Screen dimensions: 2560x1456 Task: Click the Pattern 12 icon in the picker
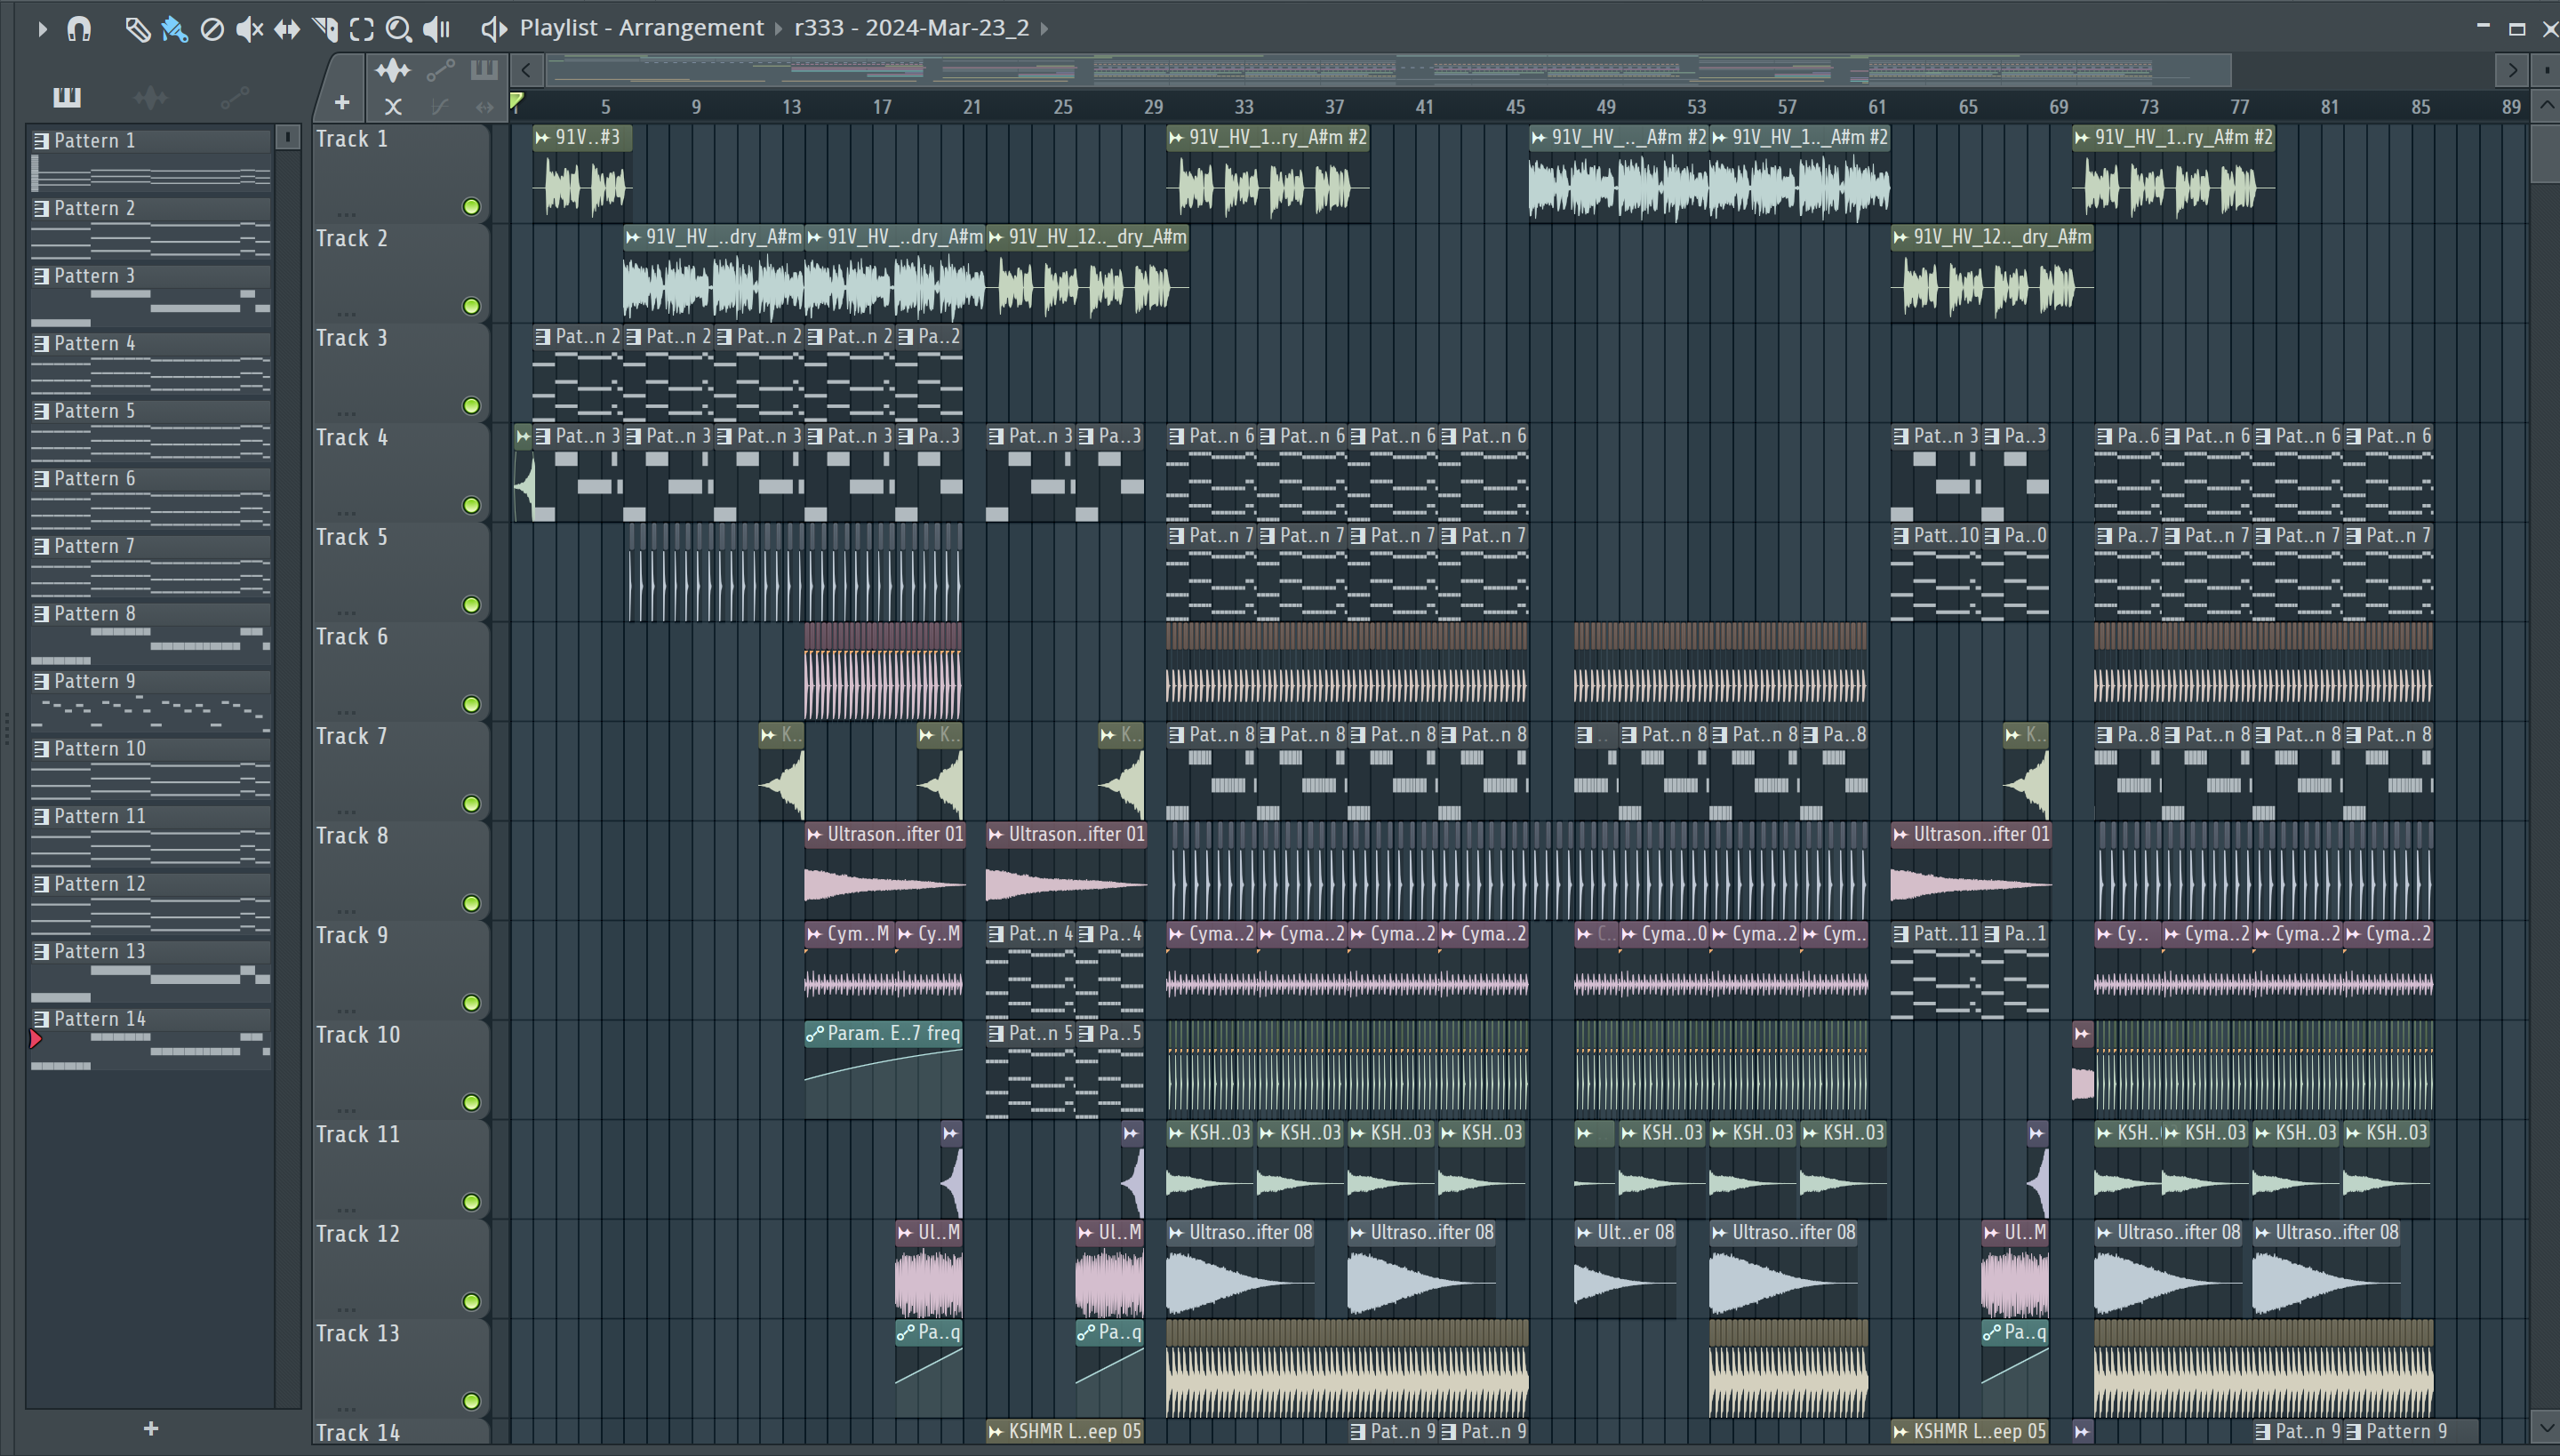click(41, 884)
